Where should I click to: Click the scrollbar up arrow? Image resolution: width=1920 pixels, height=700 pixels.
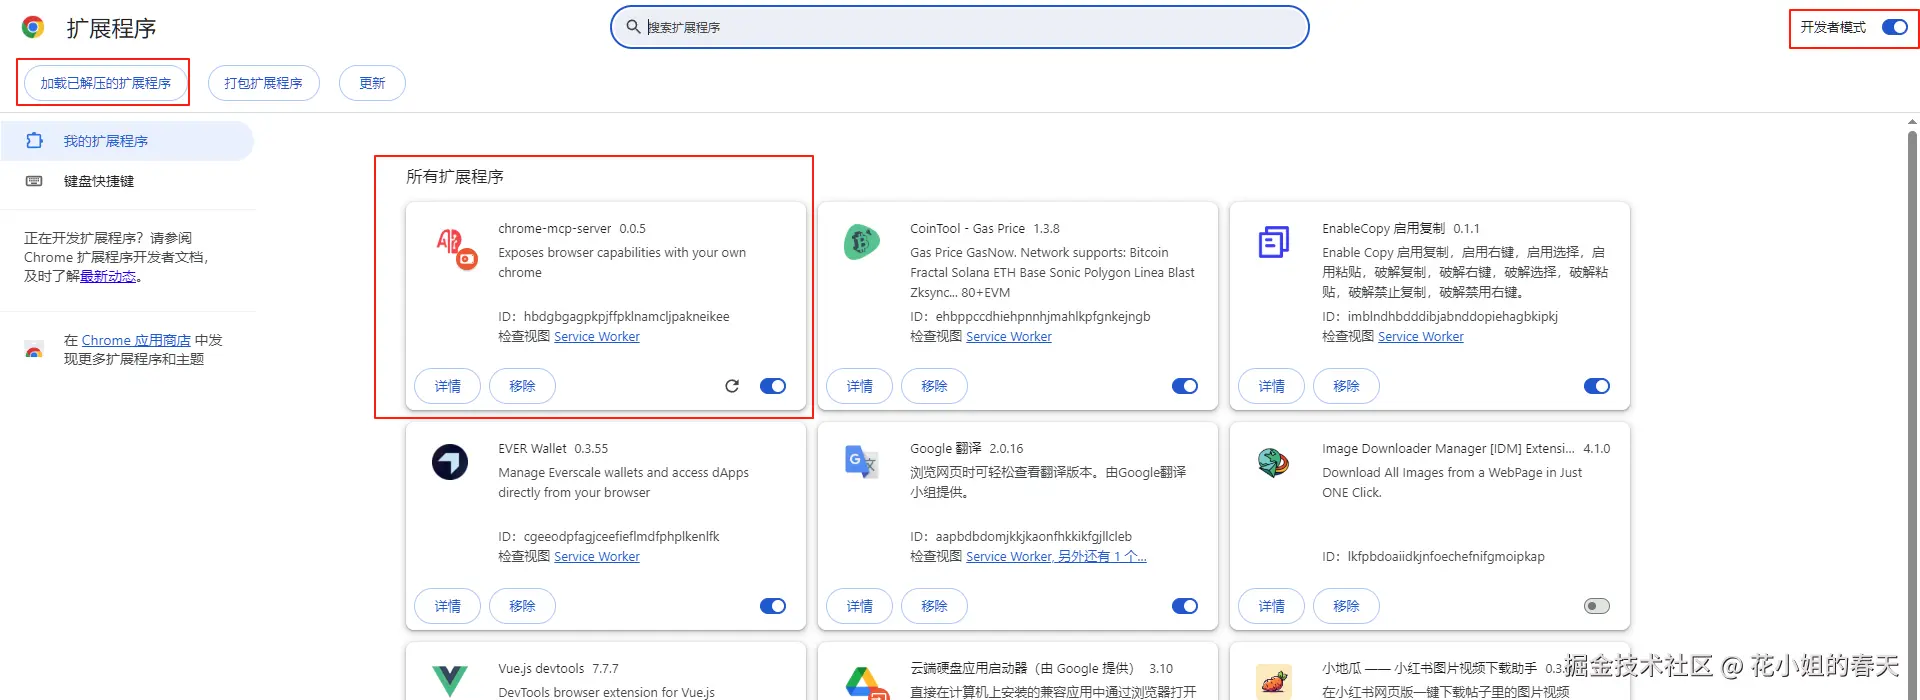pyautogui.click(x=1912, y=122)
